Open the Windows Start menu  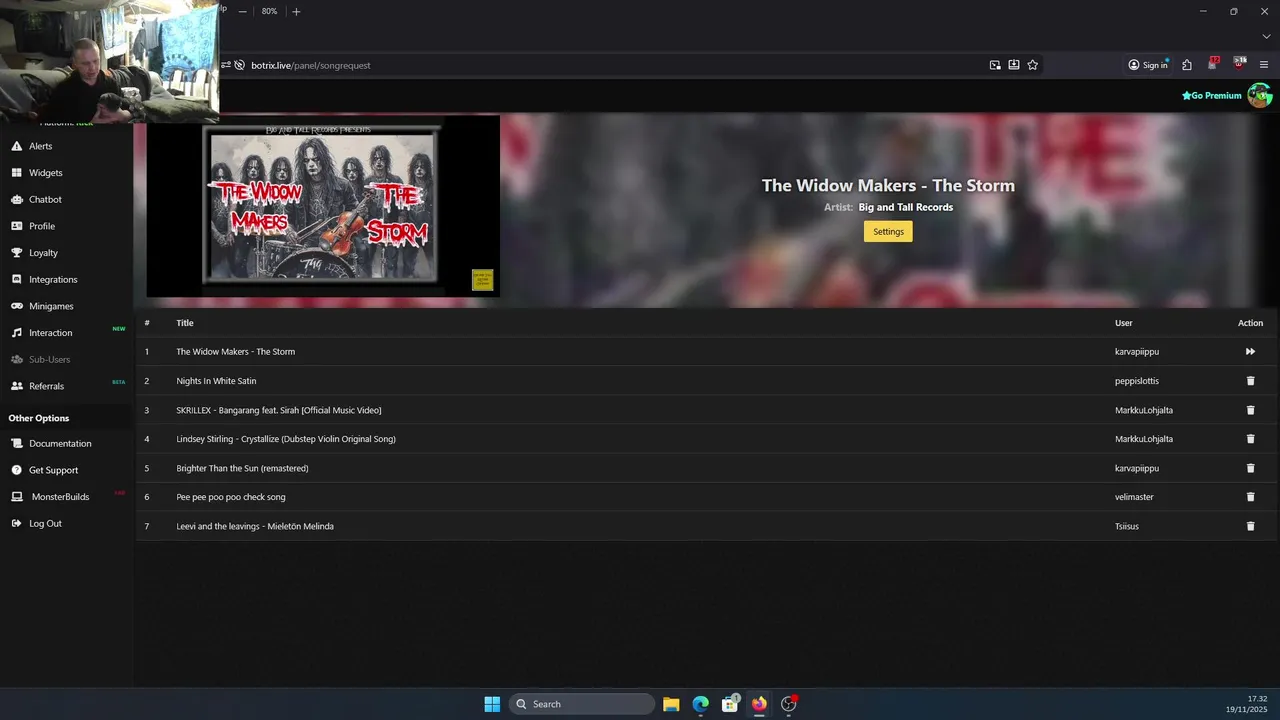click(x=492, y=704)
